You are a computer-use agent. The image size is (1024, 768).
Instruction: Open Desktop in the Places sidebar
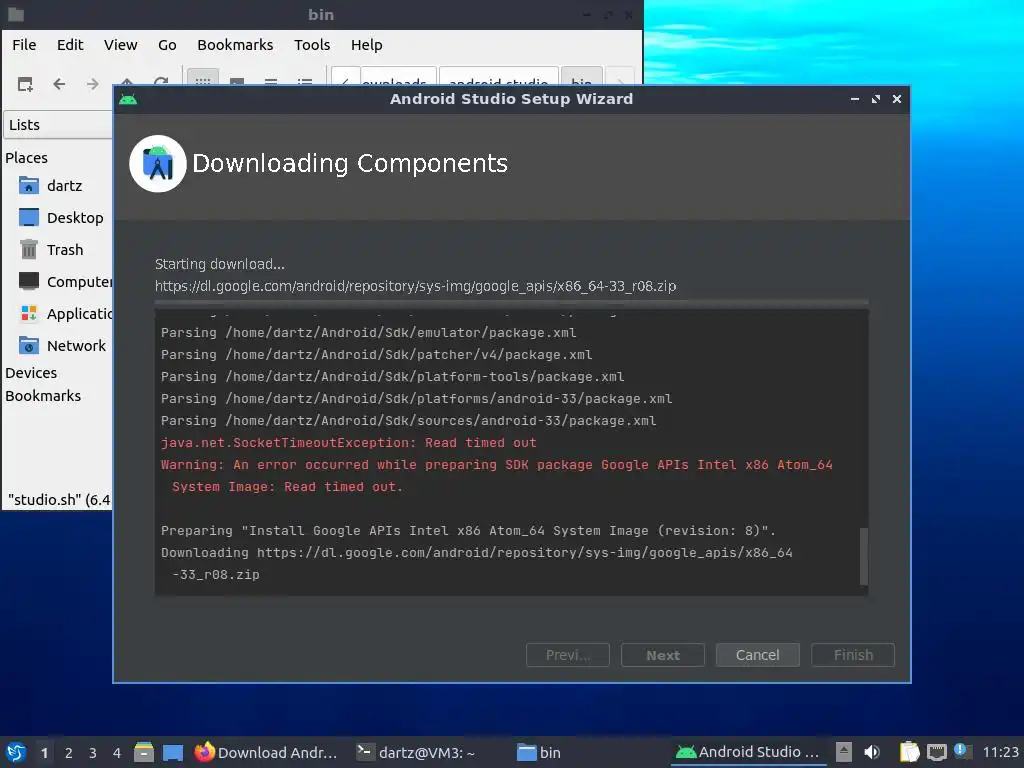click(61, 217)
